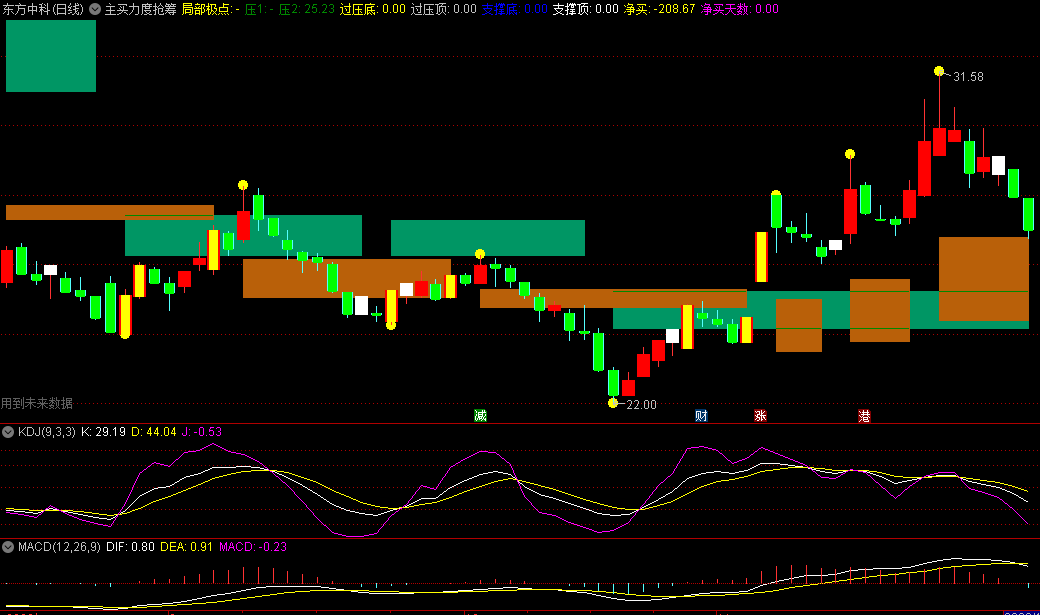Click the red 涨 event marker

(760, 415)
